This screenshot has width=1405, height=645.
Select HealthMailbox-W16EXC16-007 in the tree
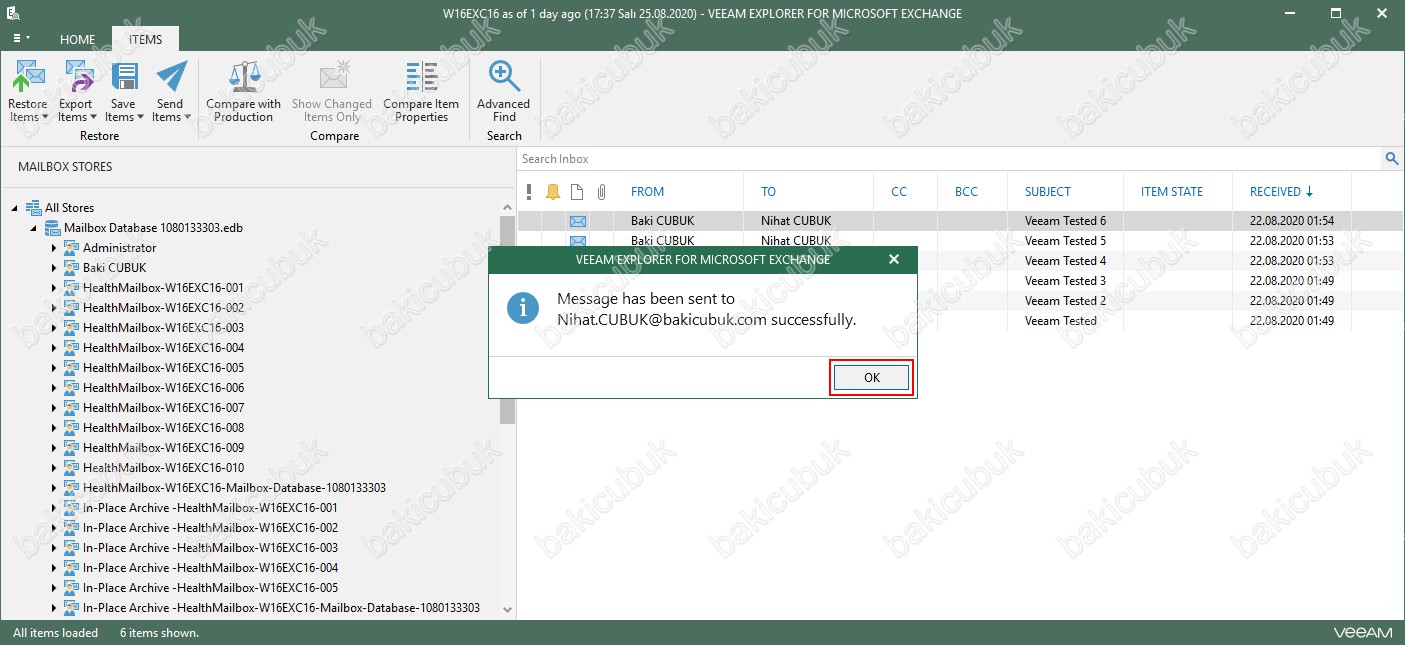click(163, 408)
